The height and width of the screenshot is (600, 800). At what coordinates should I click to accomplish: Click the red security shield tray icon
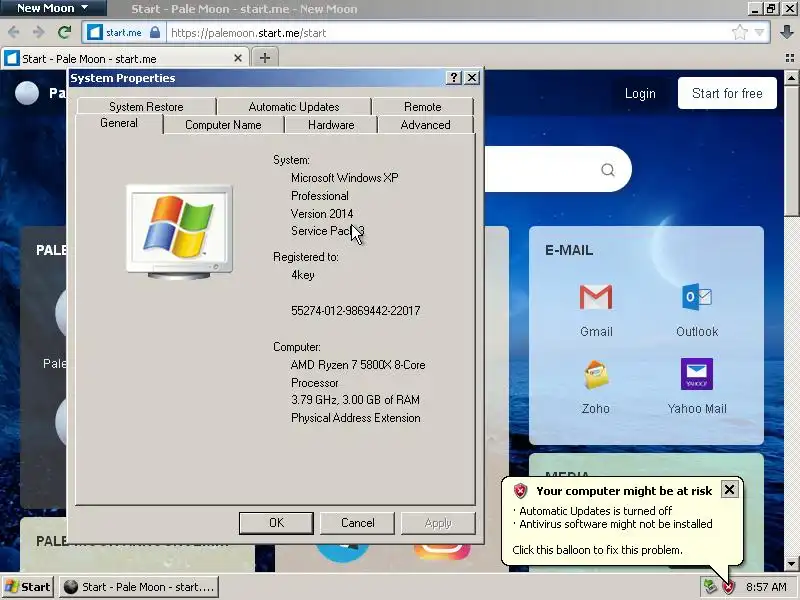coord(729,587)
